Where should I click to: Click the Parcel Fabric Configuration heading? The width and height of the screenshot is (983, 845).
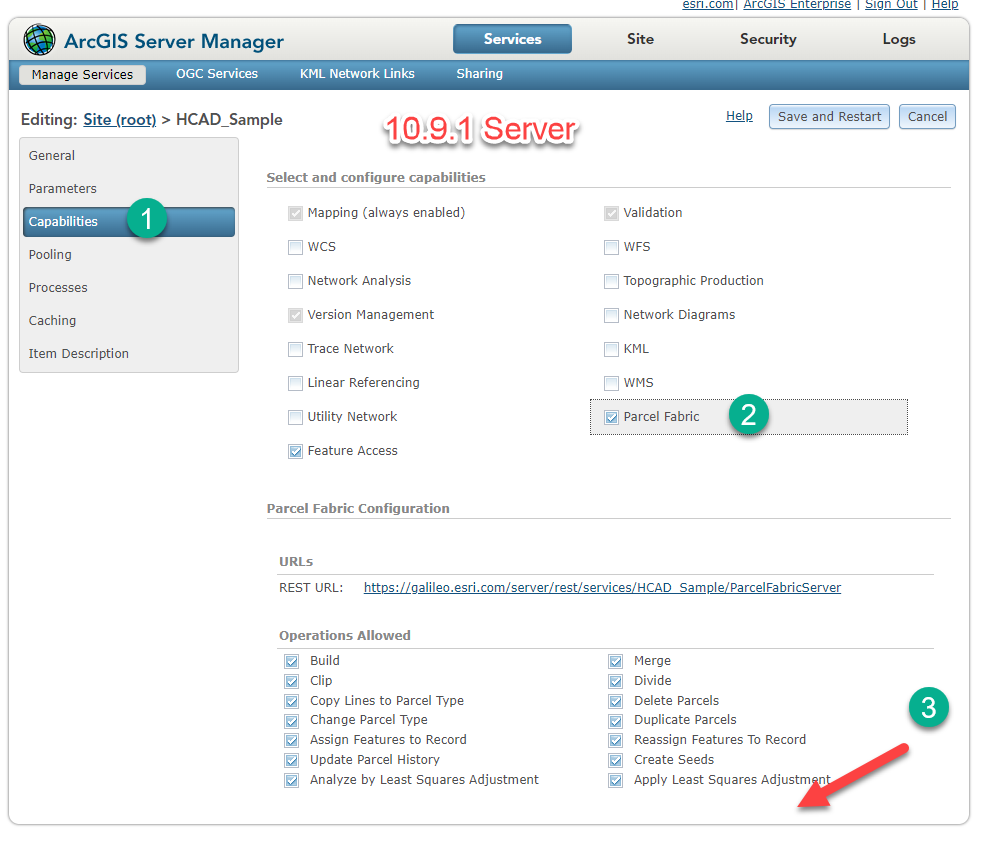click(358, 508)
